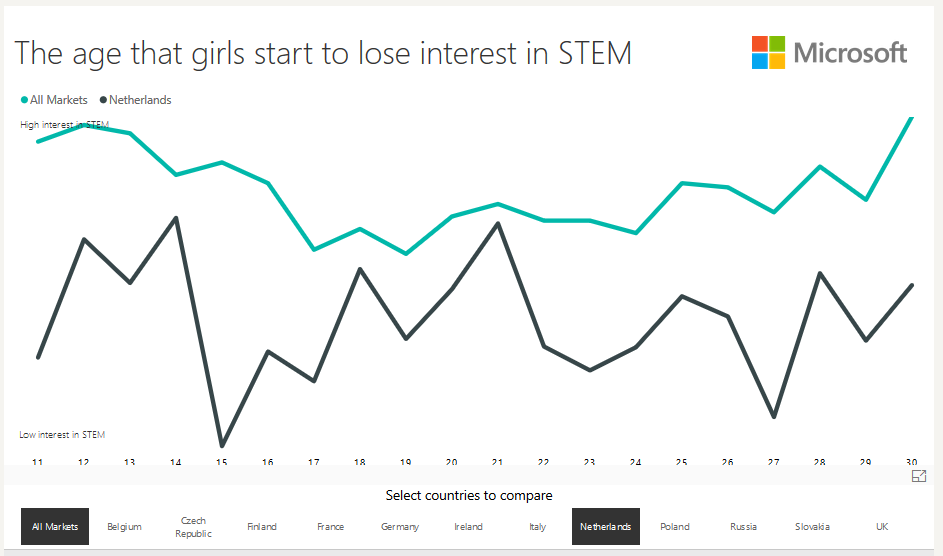Select Czech Republic to compare
The height and width of the screenshot is (556, 943).
193,526
